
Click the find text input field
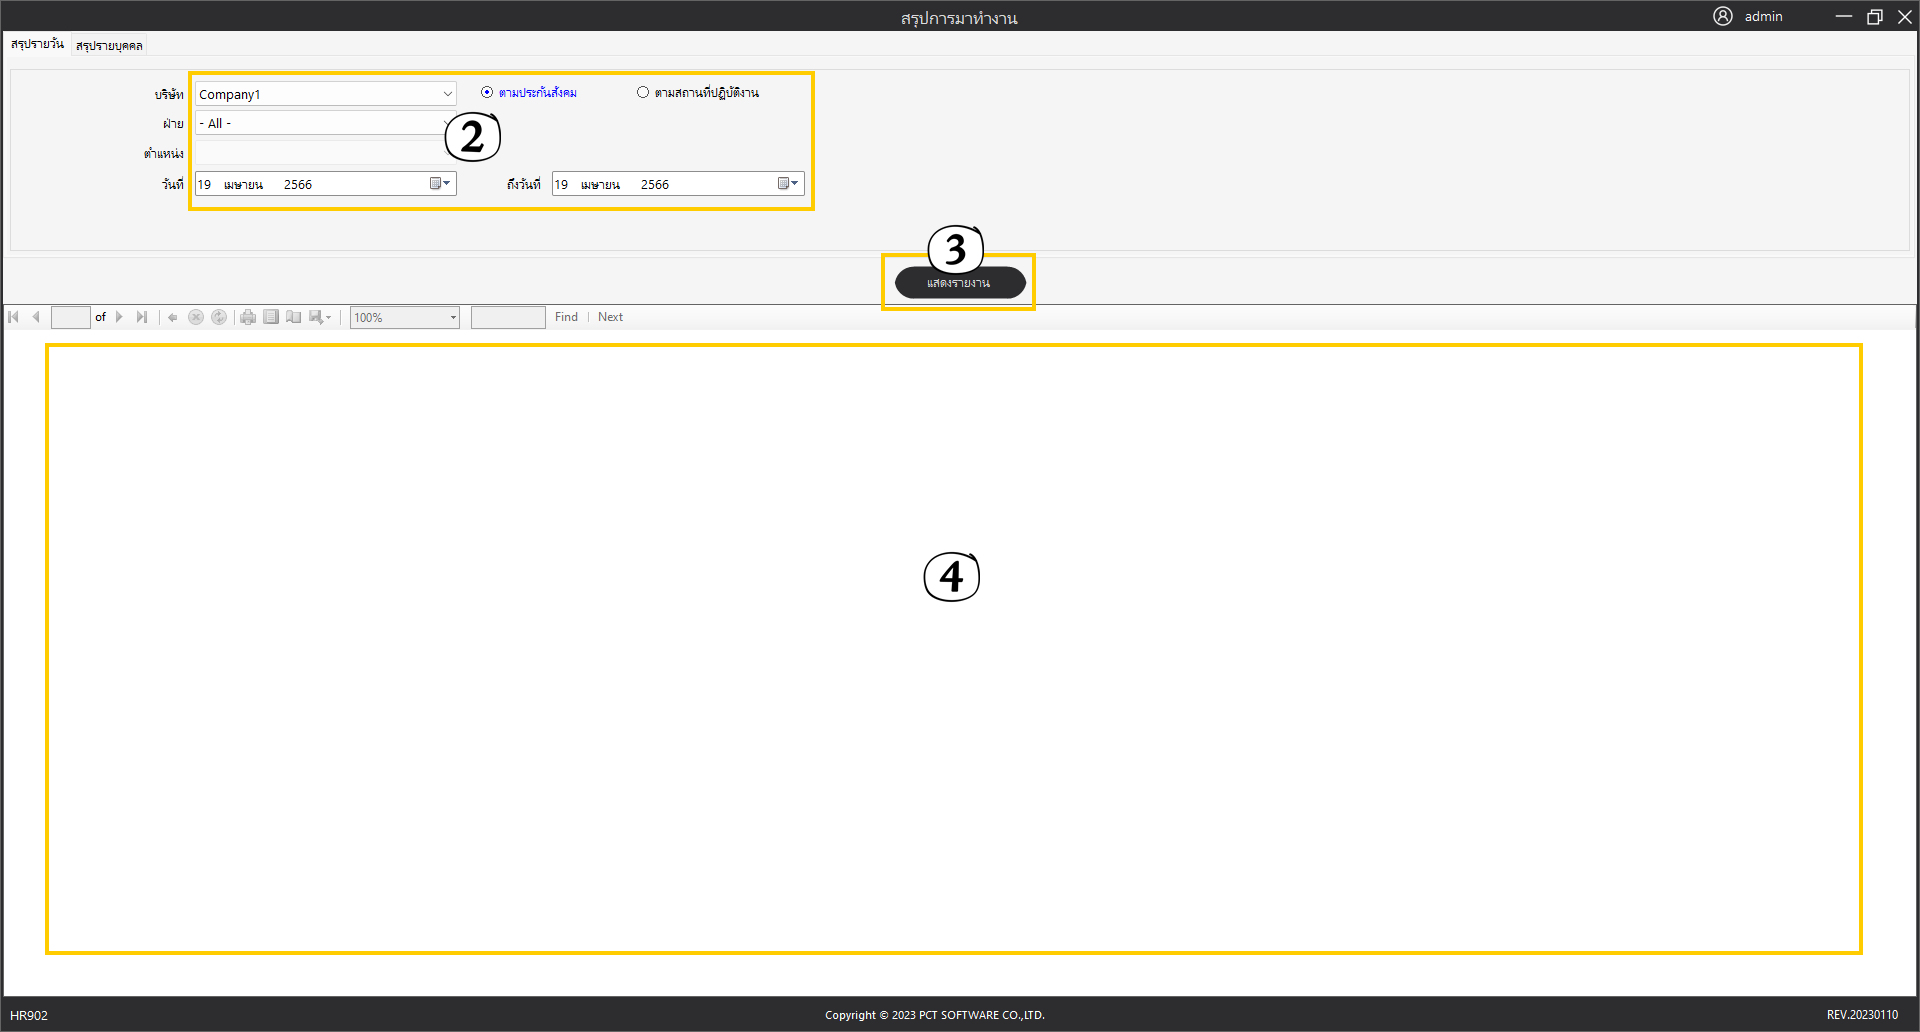(x=508, y=317)
